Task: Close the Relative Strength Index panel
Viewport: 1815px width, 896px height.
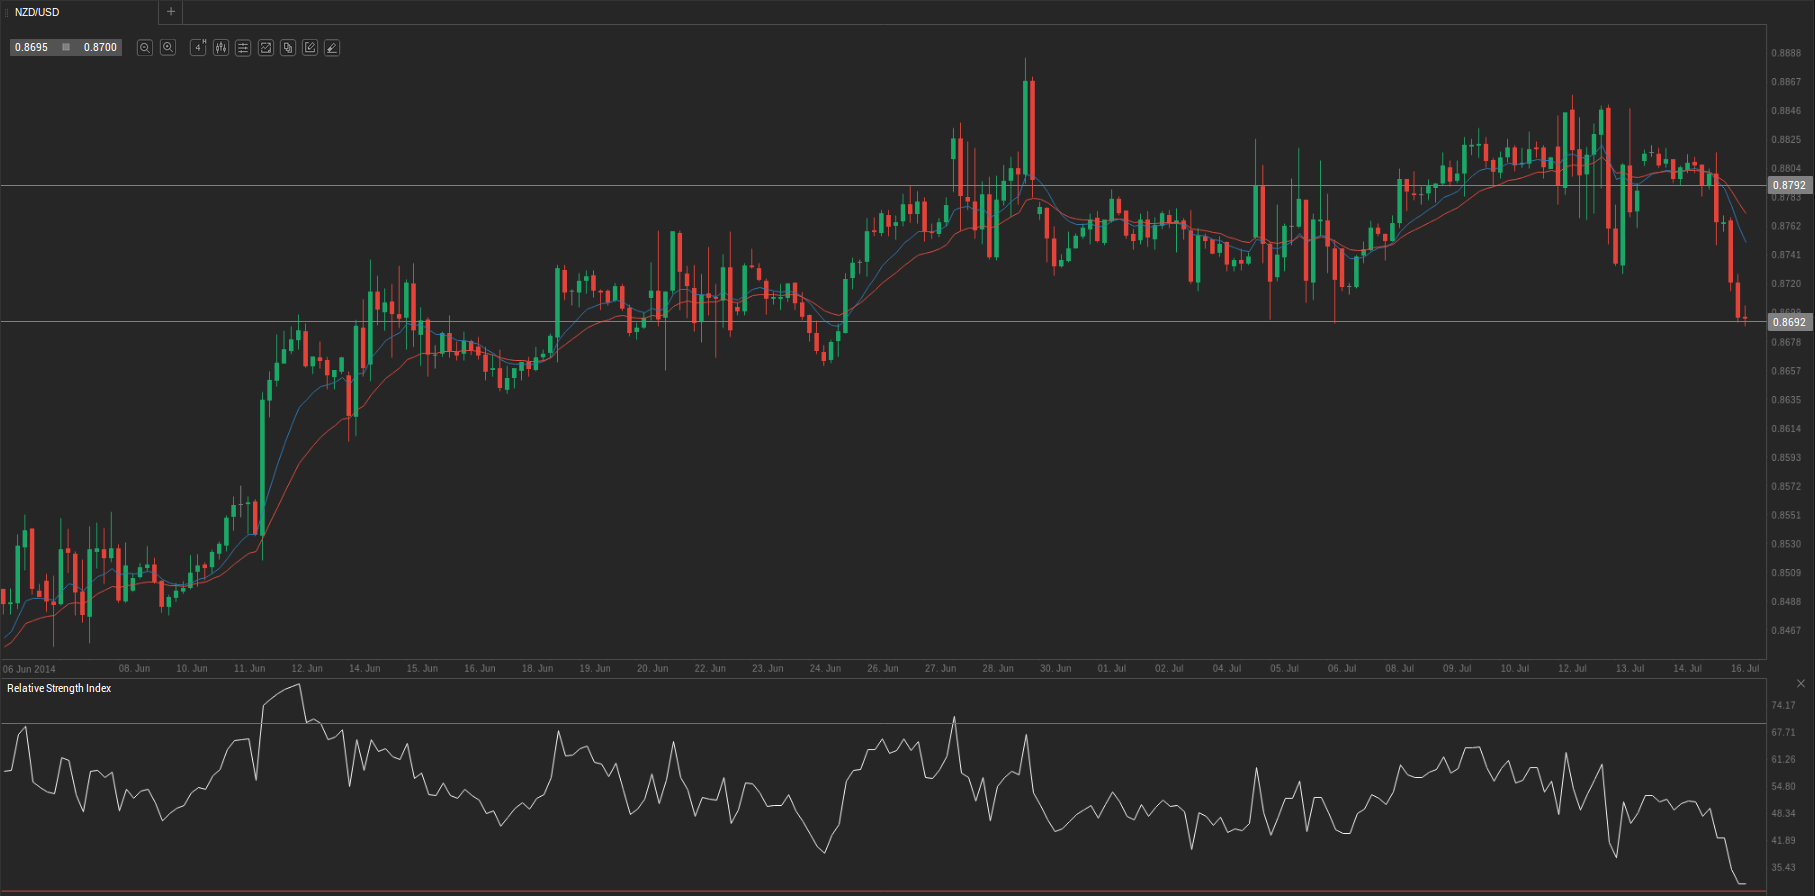Action: pyautogui.click(x=1801, y=684)
